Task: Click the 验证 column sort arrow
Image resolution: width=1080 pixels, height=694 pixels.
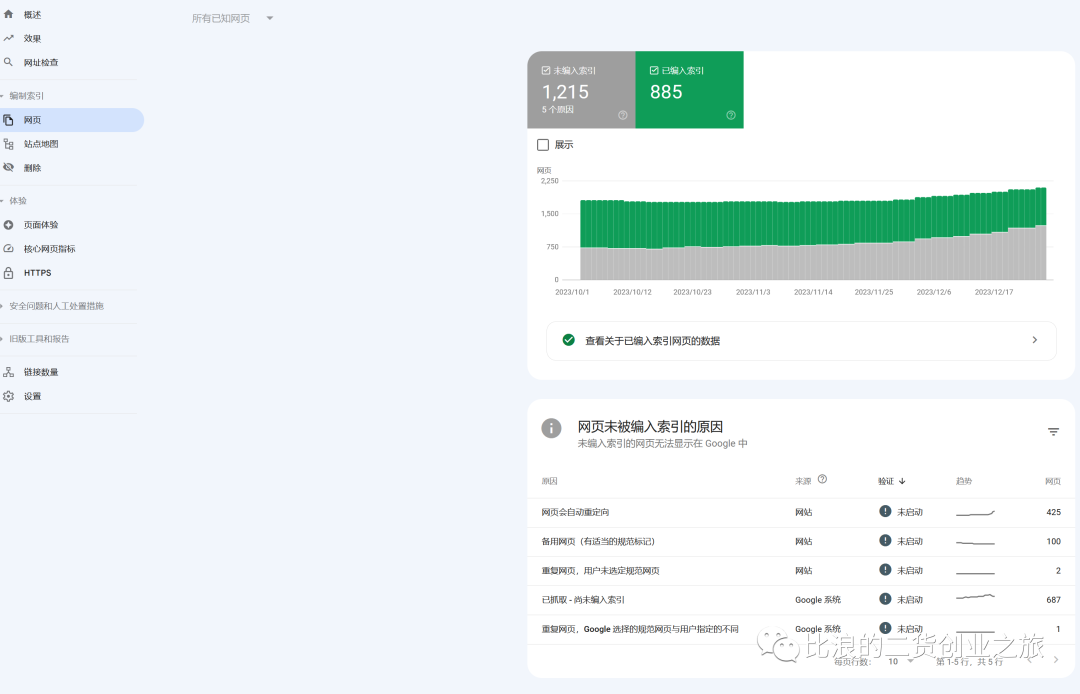Action: pos(901,481)
